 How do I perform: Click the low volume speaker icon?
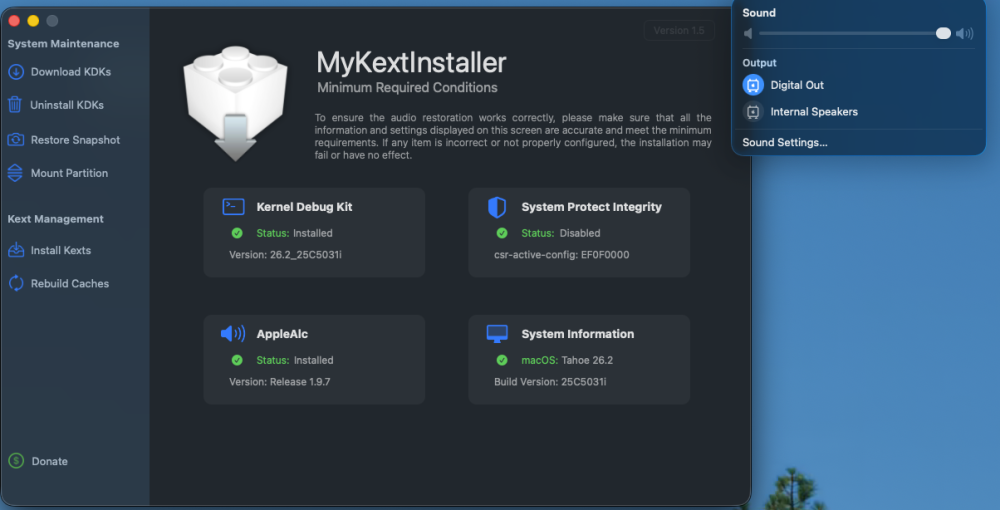(x=748, y=34)
